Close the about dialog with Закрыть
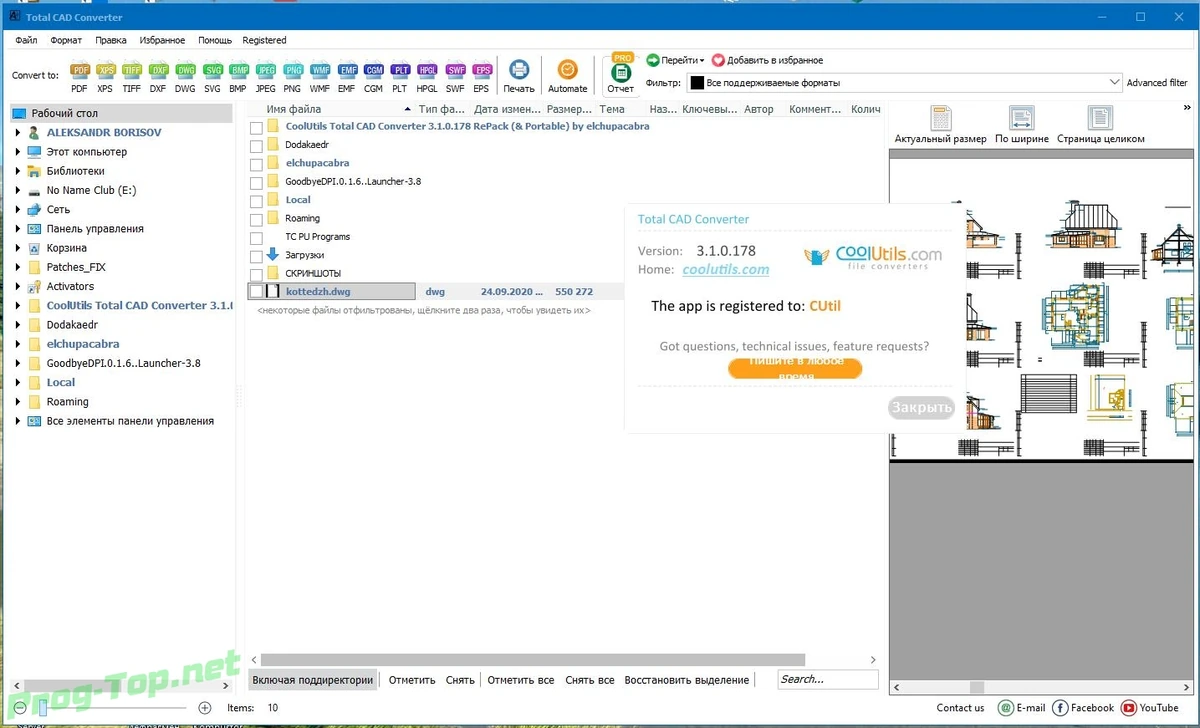The image size is (1200, 728). [x=921, y=408]
